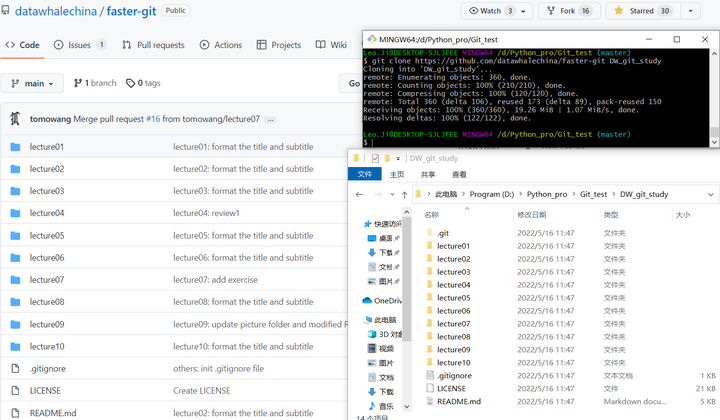
Task: Open the main branch dropdown
Action: (34, 83)
